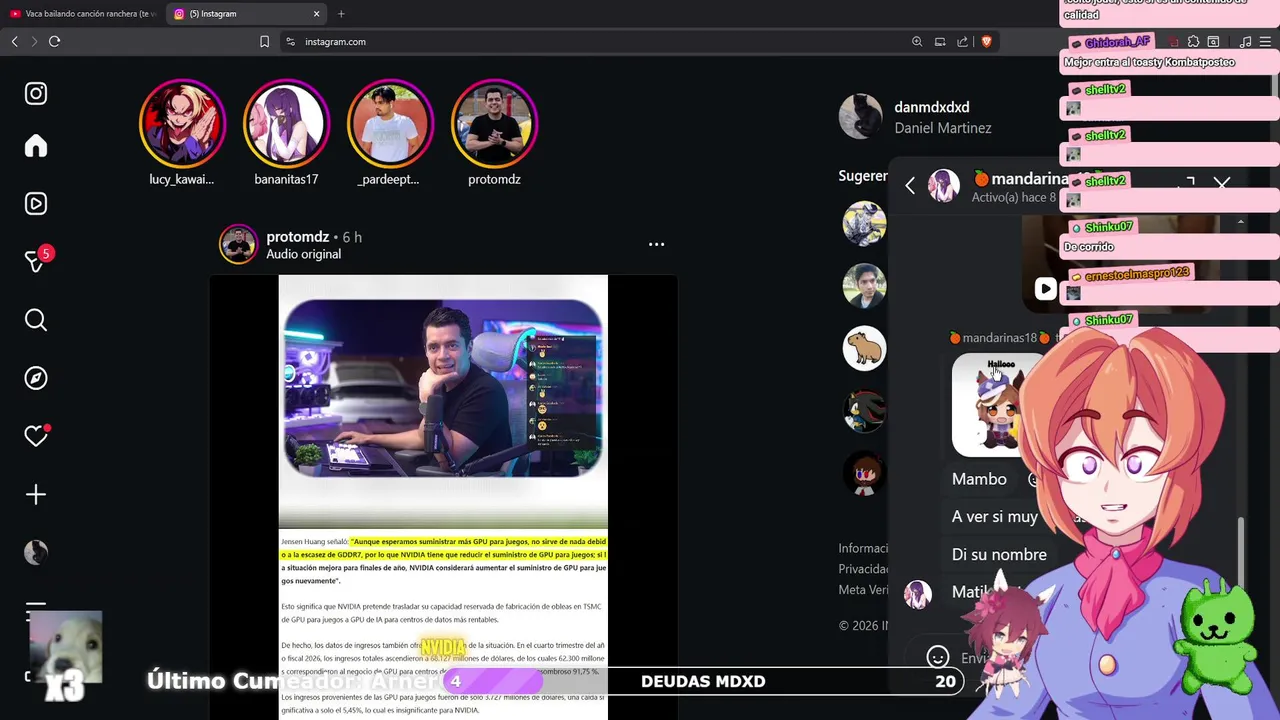Open the Search panel in sidebar
The image size is (1280, 720).
point(36,320)
